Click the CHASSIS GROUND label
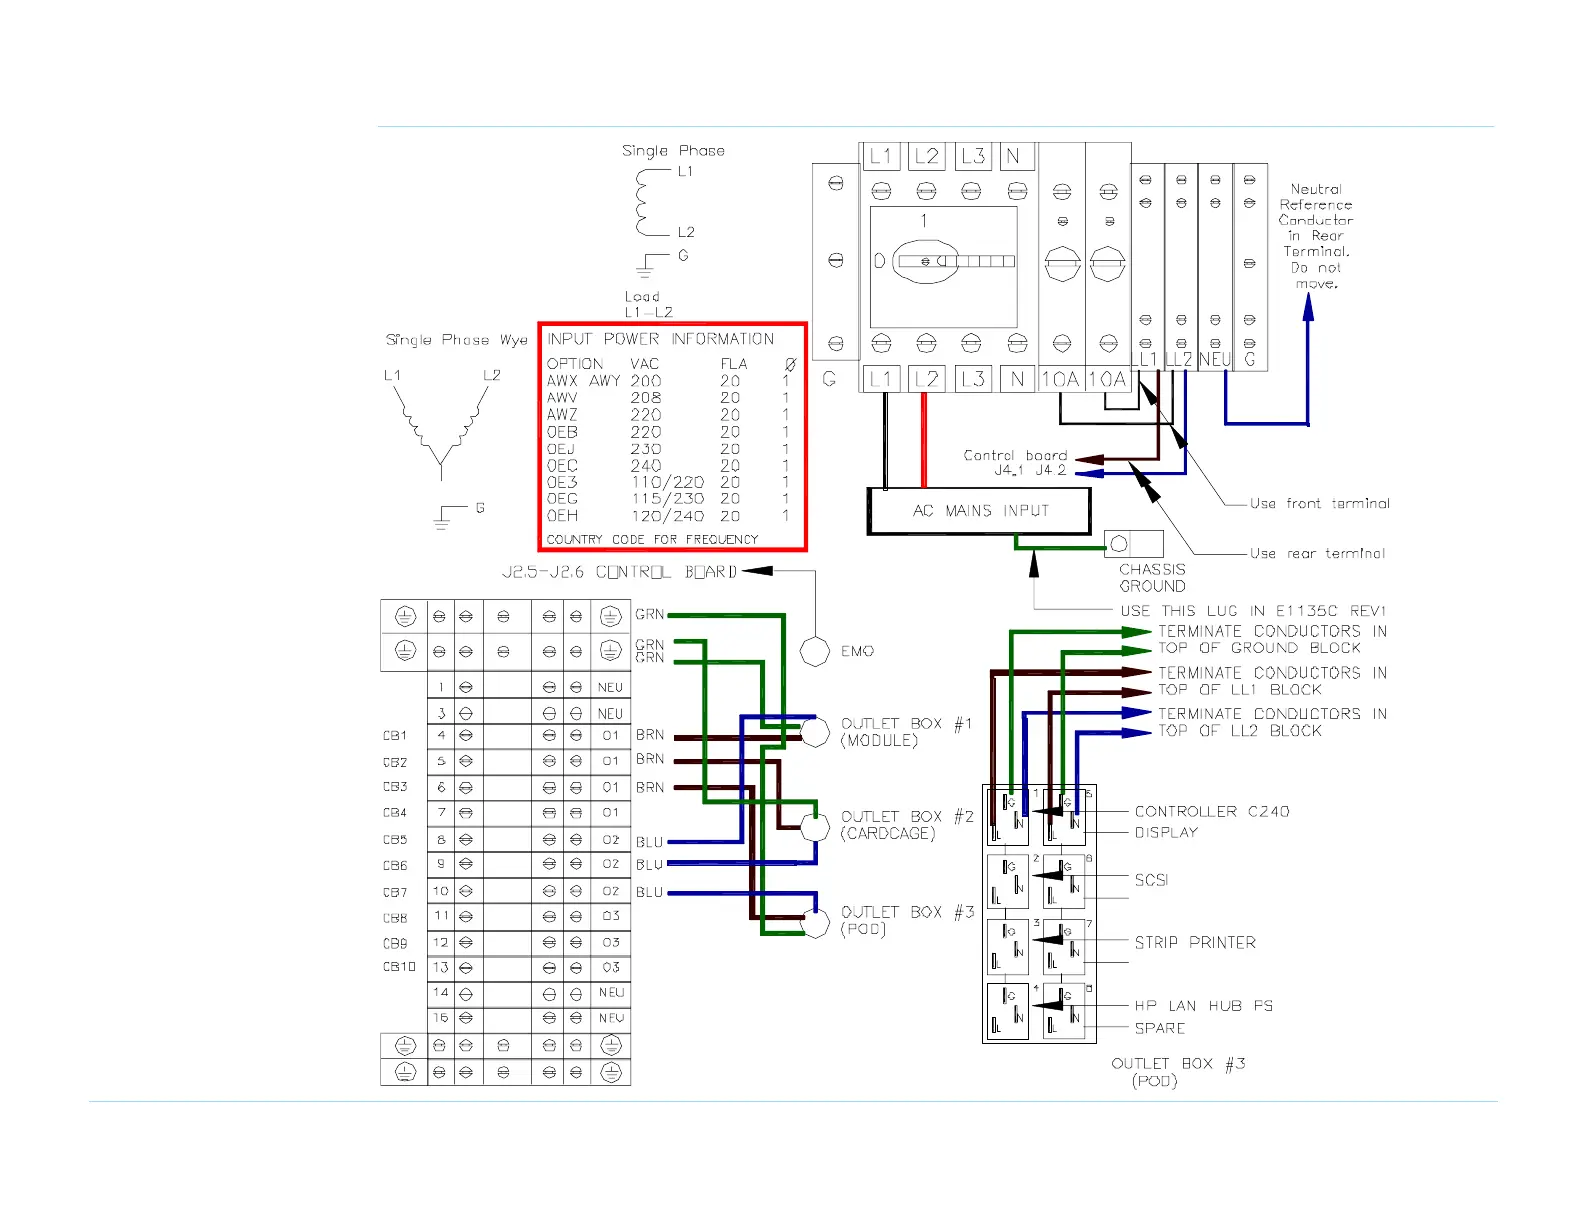The width and height of the screenshot is (1584, 1224). [x=1153, y=578]
